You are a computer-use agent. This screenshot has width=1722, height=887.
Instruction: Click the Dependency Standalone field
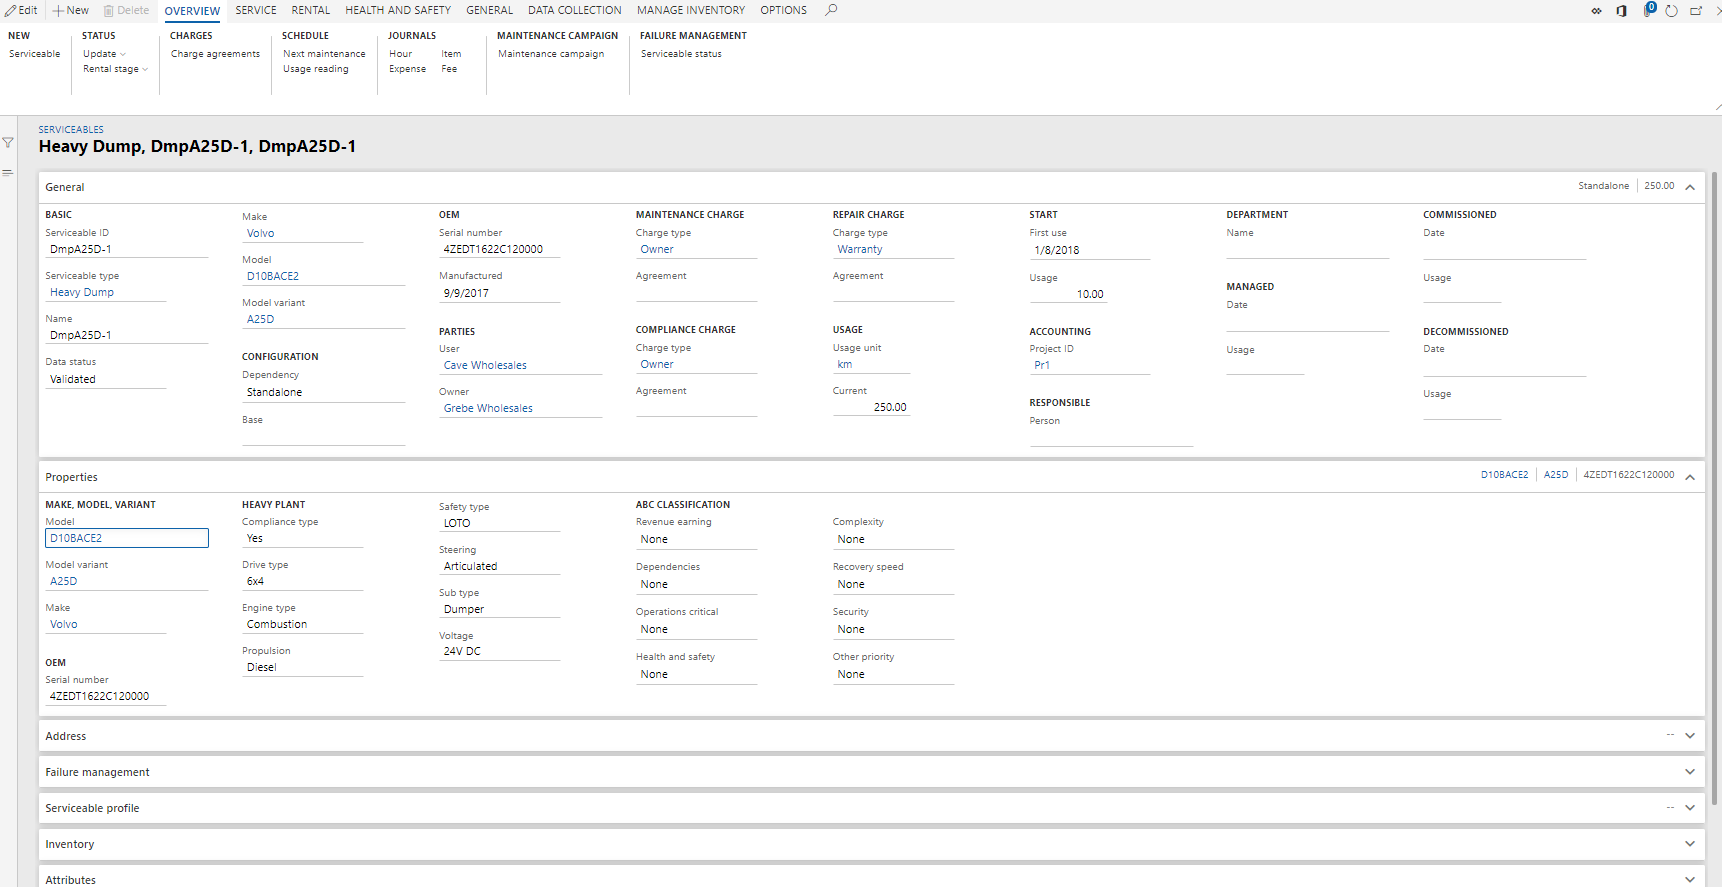323,393
